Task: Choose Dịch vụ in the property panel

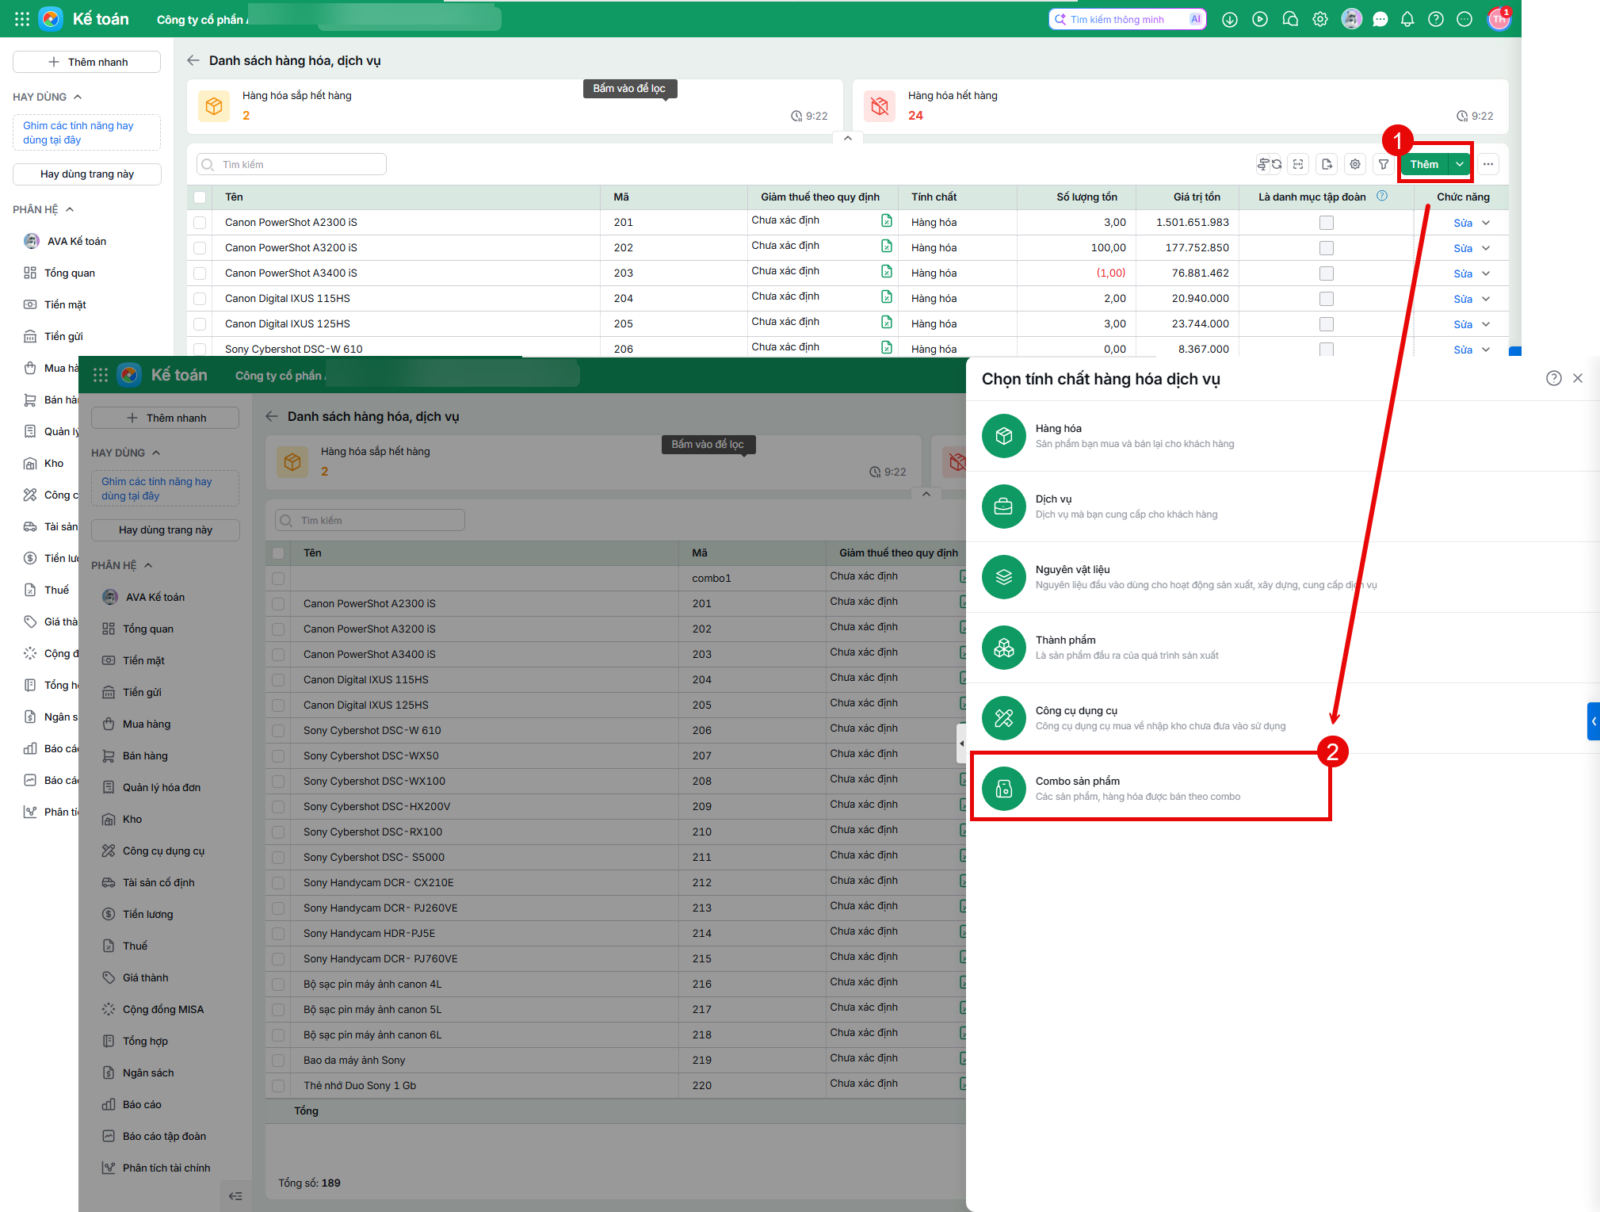Action: tap(1284, 507)
